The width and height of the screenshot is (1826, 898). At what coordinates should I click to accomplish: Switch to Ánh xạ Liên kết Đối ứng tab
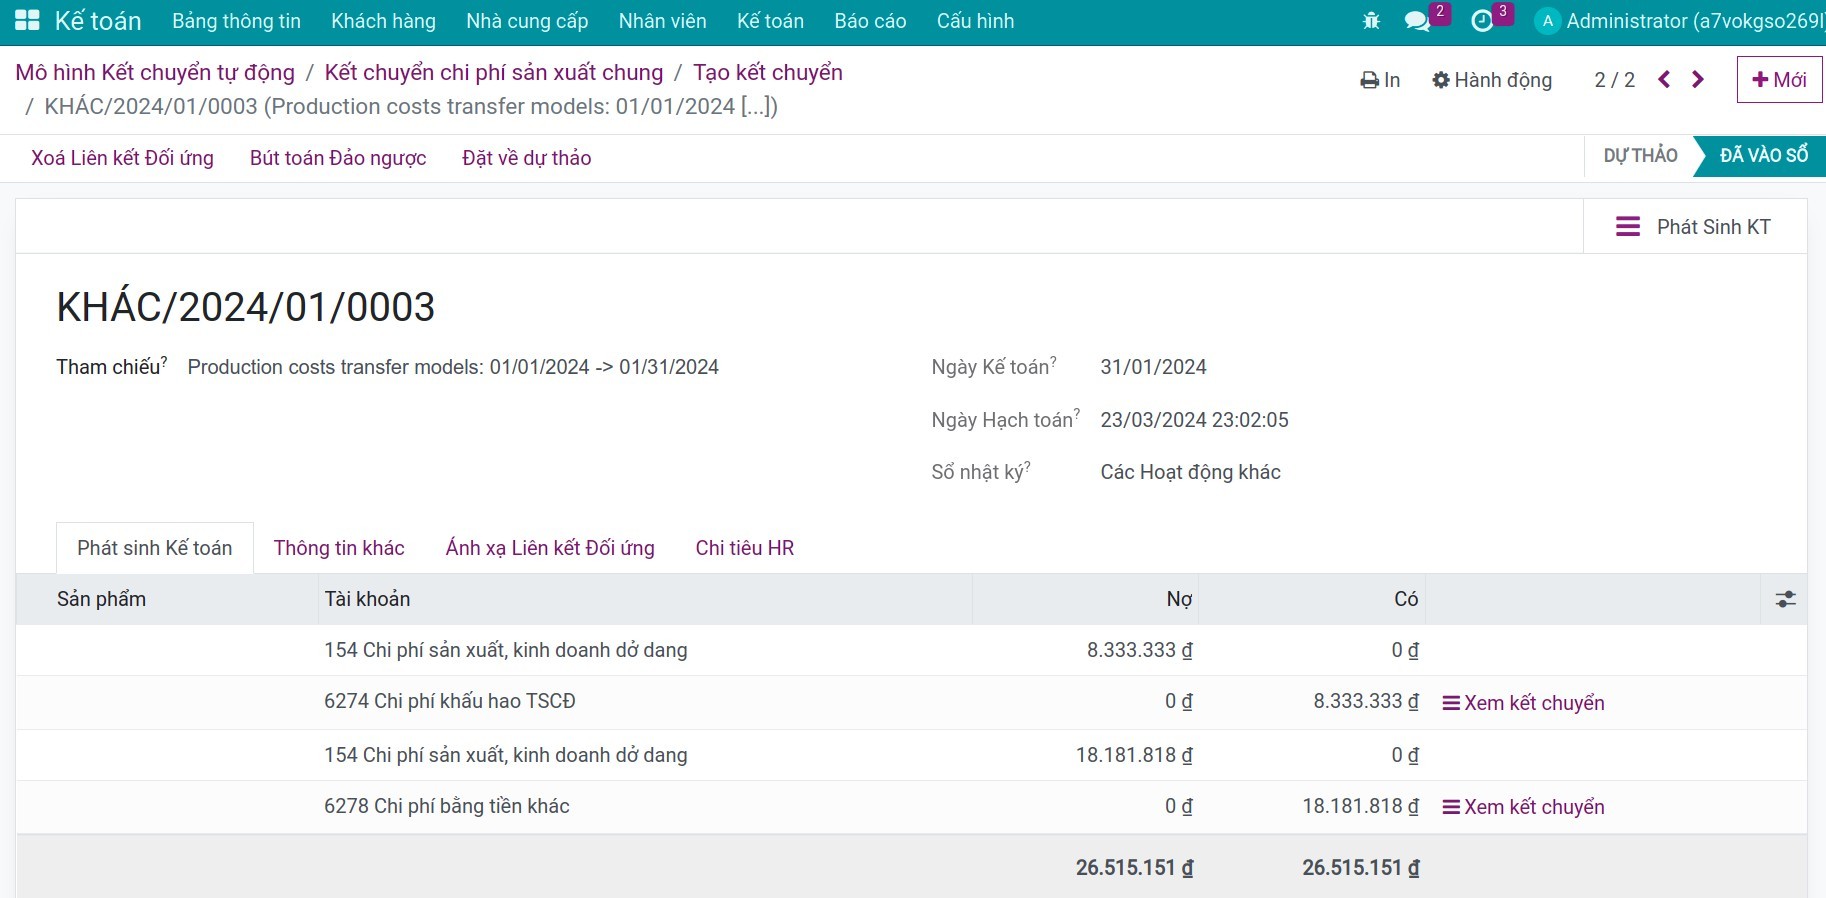point(550,548)
